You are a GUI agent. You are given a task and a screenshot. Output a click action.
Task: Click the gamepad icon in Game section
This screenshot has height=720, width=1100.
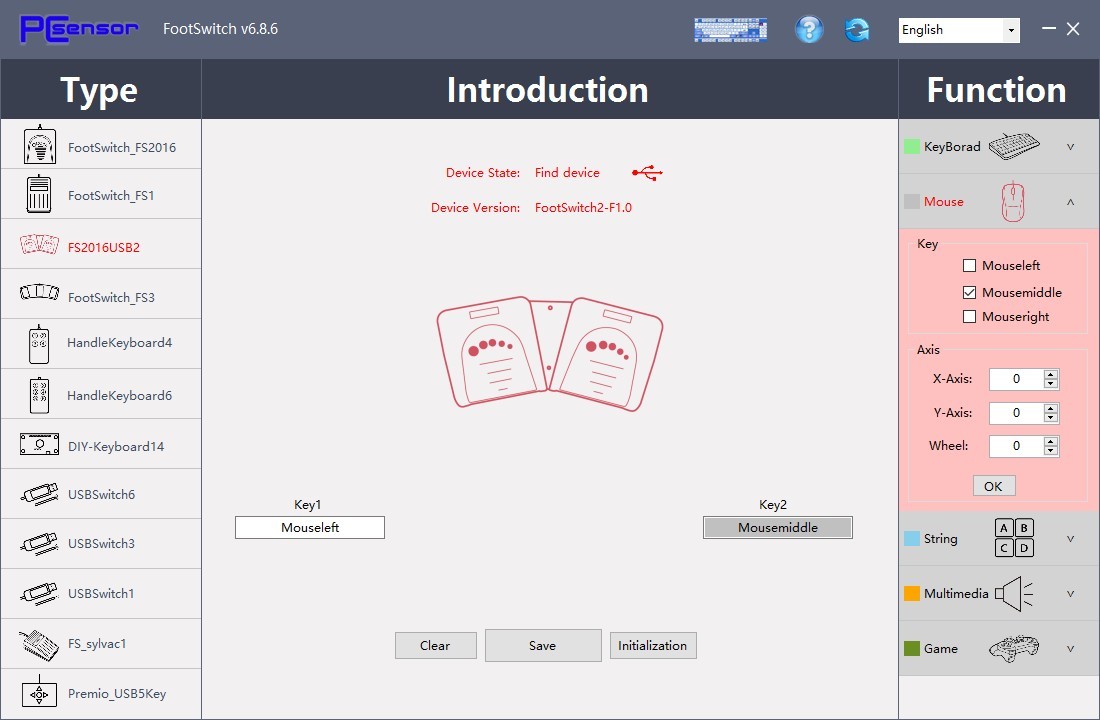pos(1014,648)
